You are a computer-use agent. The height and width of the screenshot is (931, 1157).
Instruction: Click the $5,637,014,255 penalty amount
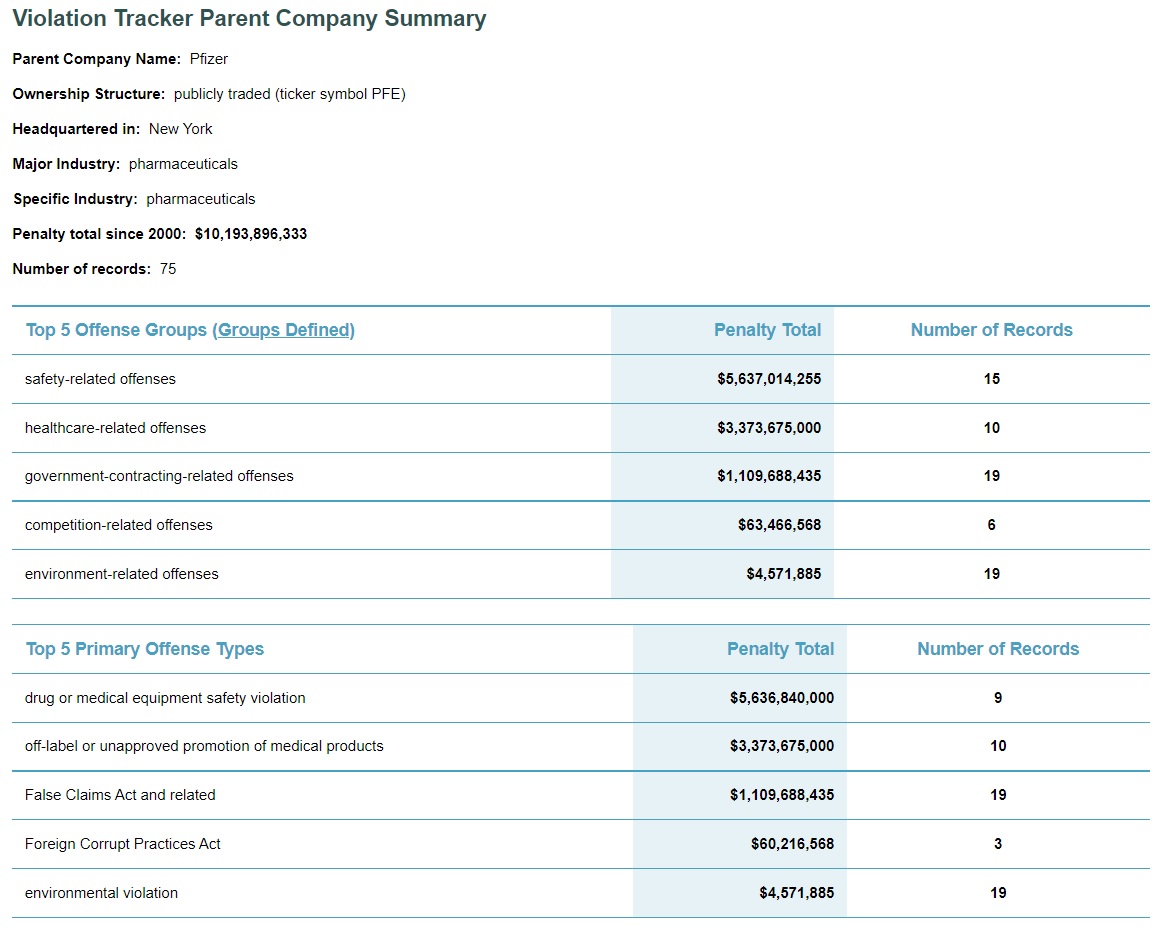769,379
